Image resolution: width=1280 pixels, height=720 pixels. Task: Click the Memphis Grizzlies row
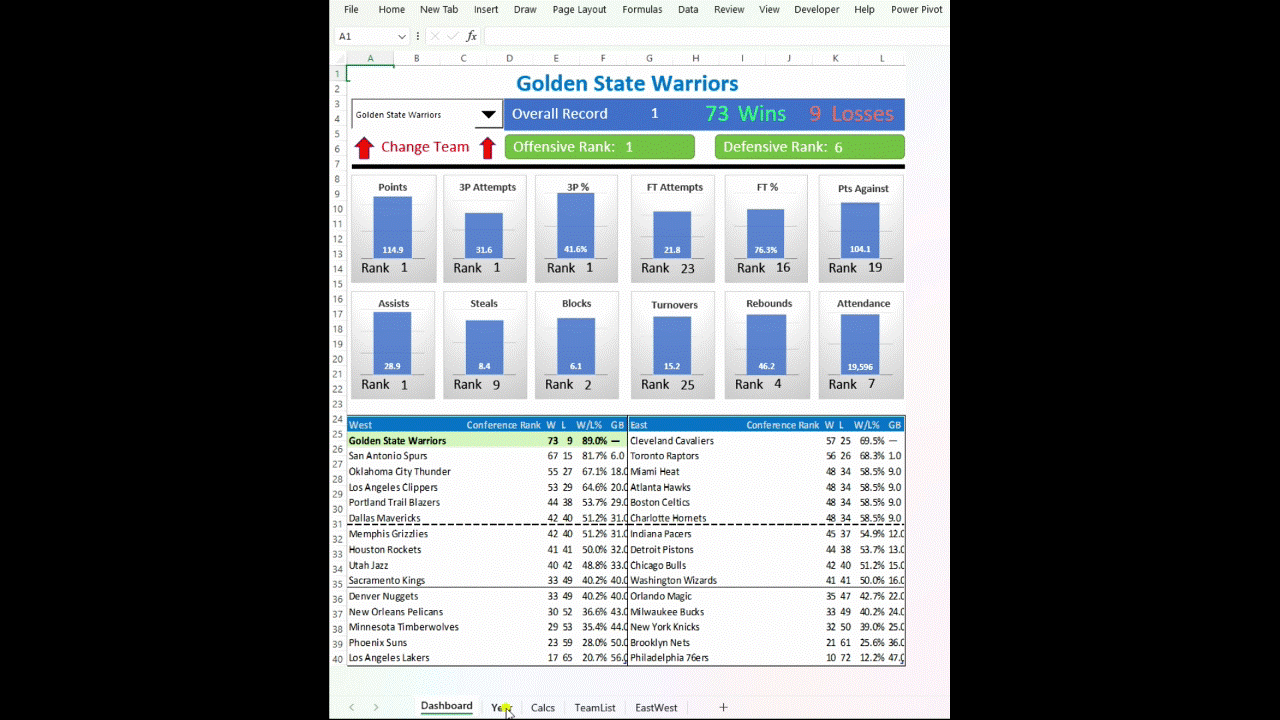(x=487, y=534)
